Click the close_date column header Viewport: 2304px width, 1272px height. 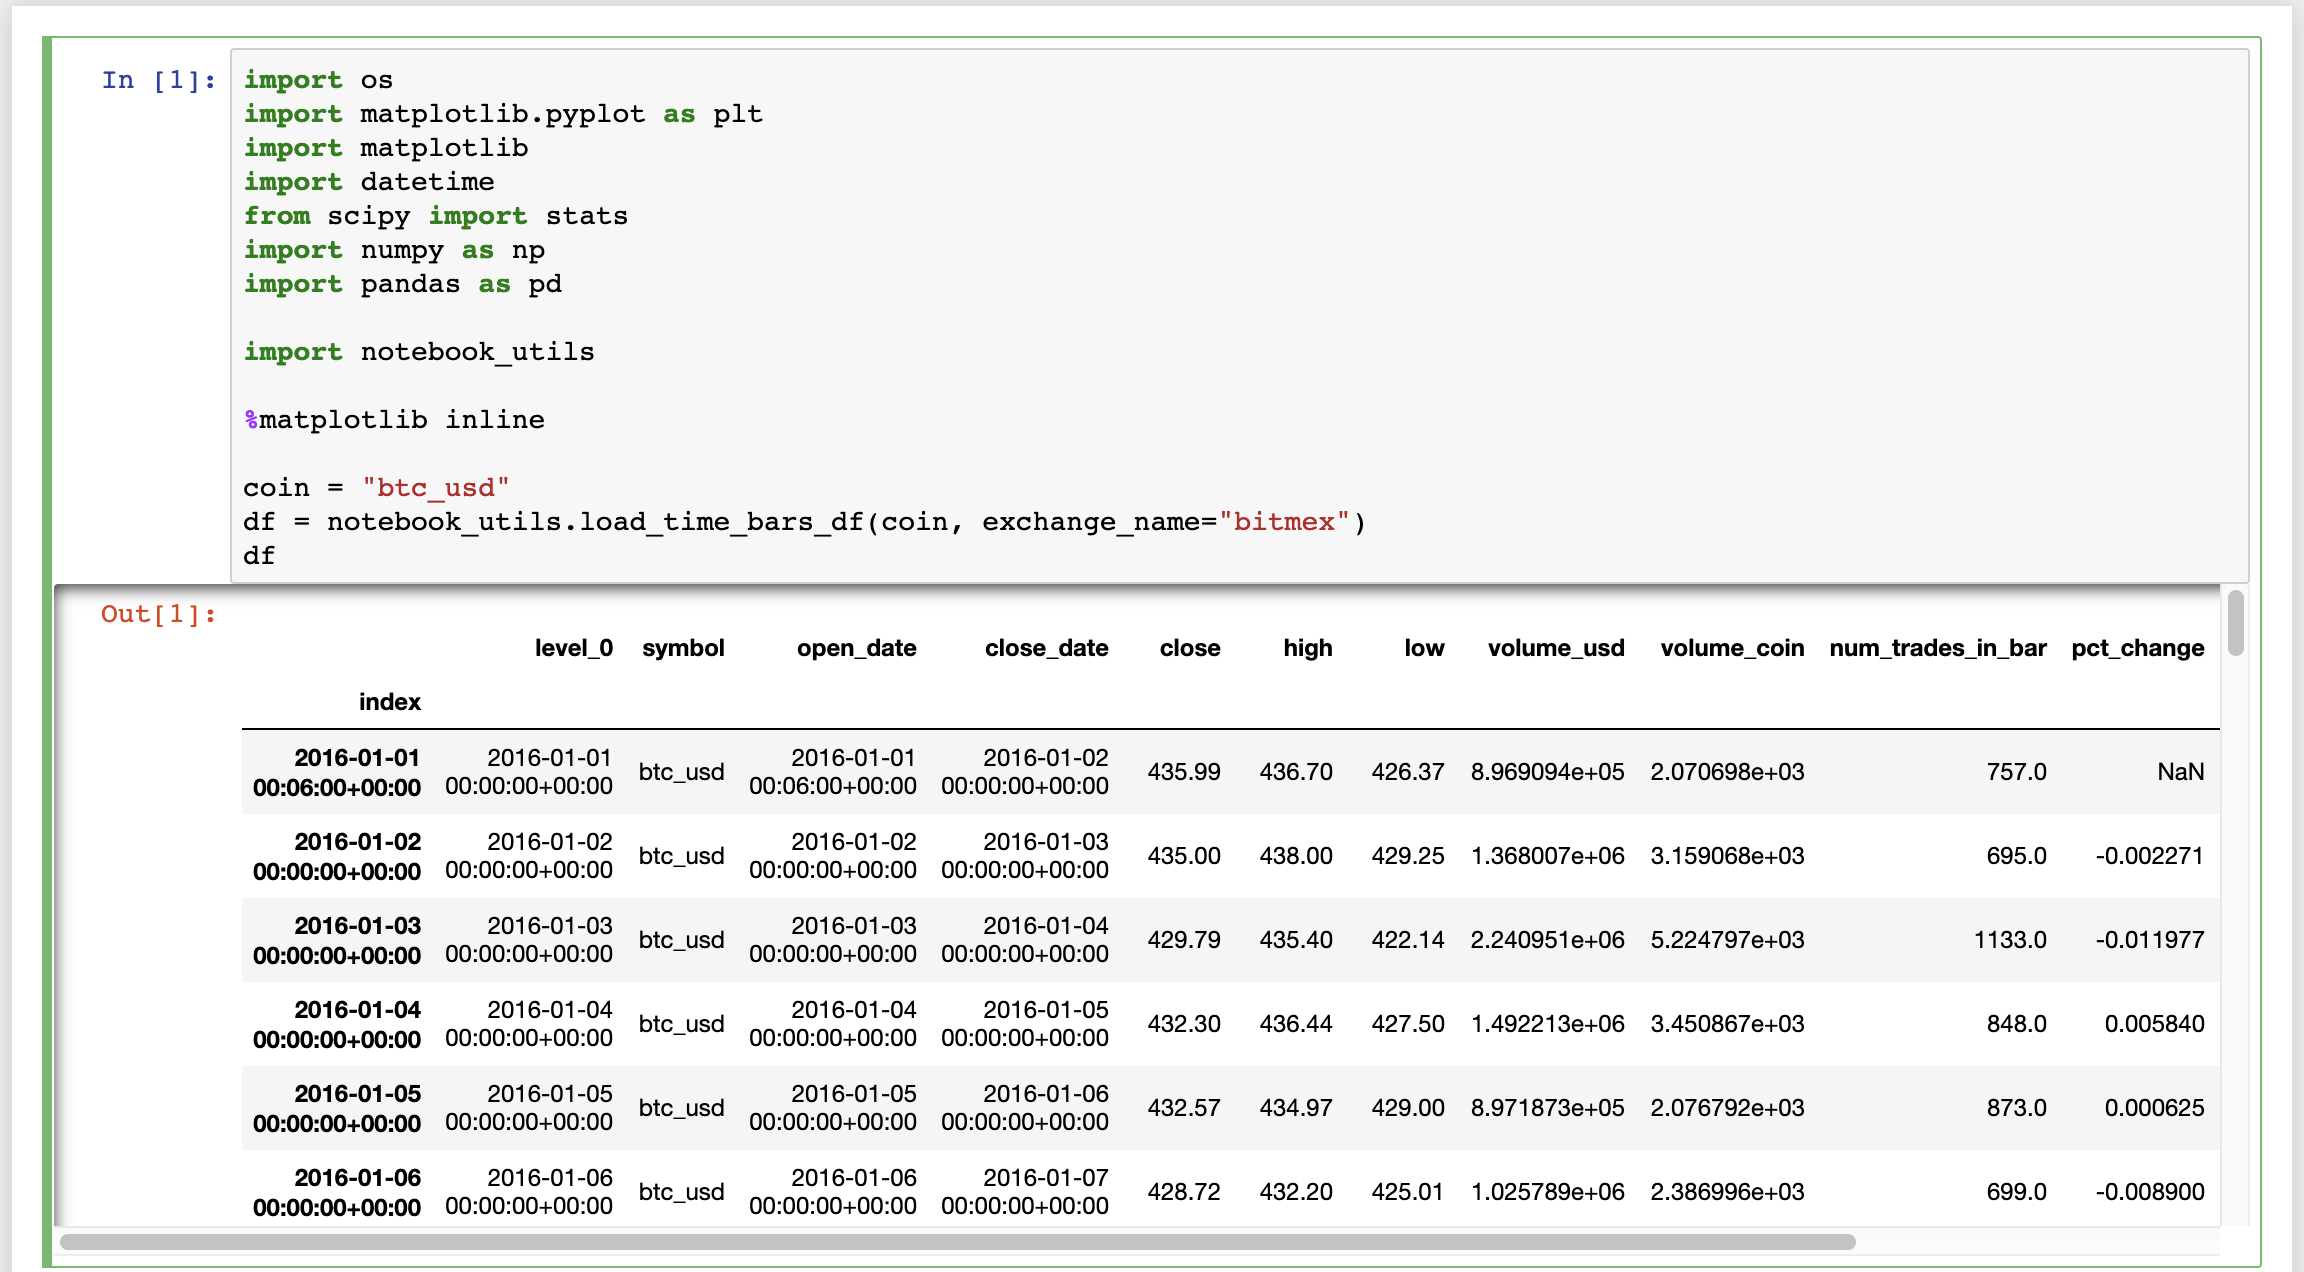click(x=1046, y=648)
